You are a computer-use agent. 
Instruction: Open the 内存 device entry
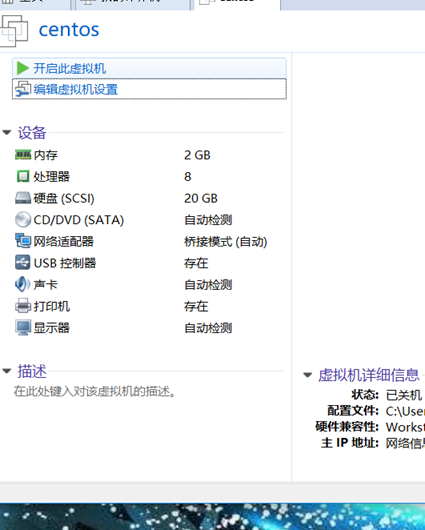[46, 155]
